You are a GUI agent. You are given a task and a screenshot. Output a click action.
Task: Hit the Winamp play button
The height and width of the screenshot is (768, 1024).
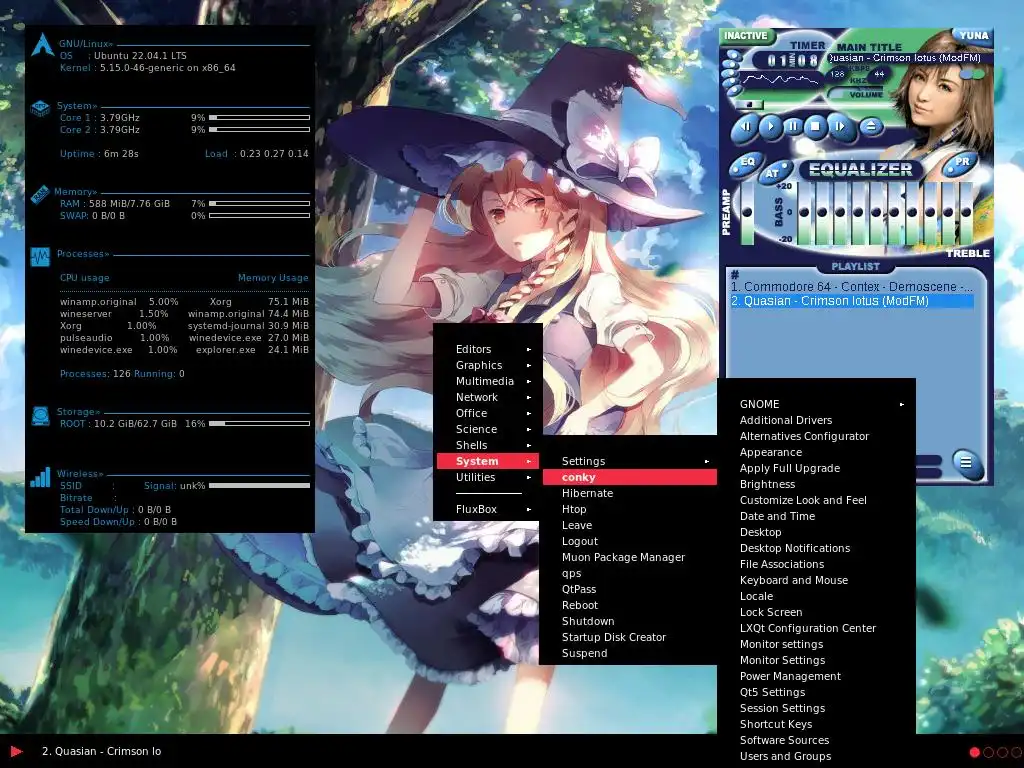(x=771, y=126)
